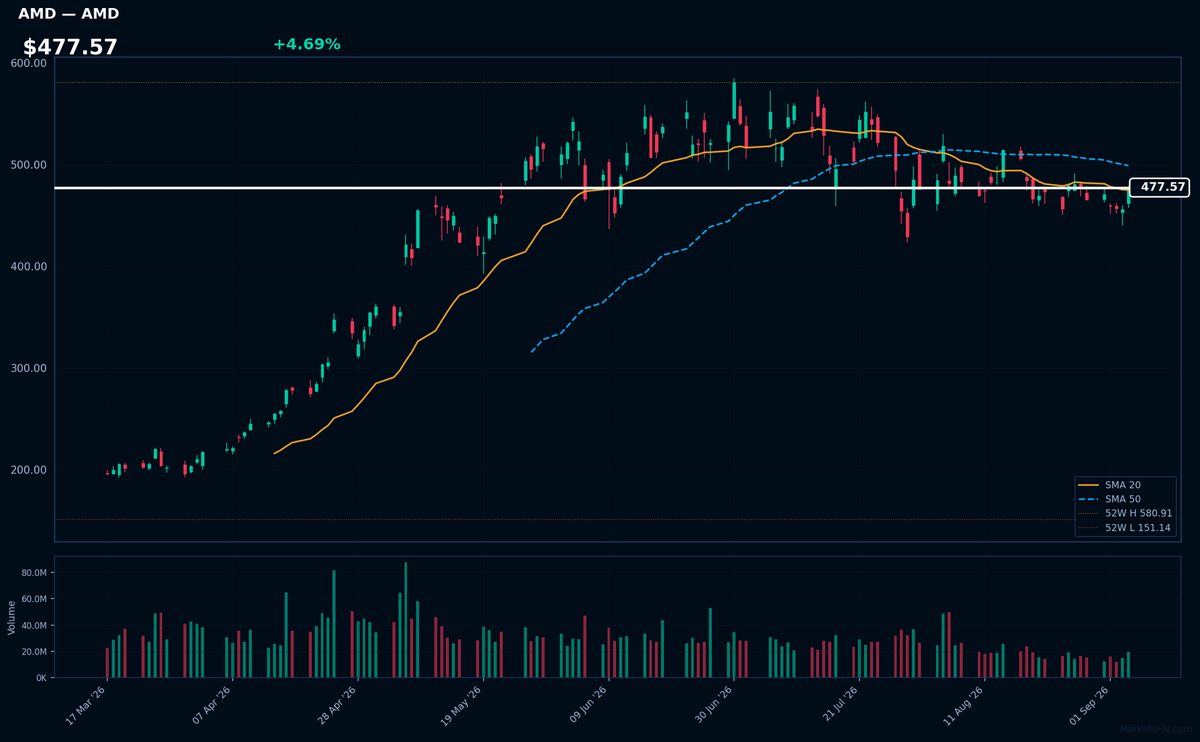This screenshot has height=742, width=1200.
Task: Click the 20.0M volume axis label
Action: 34,652
